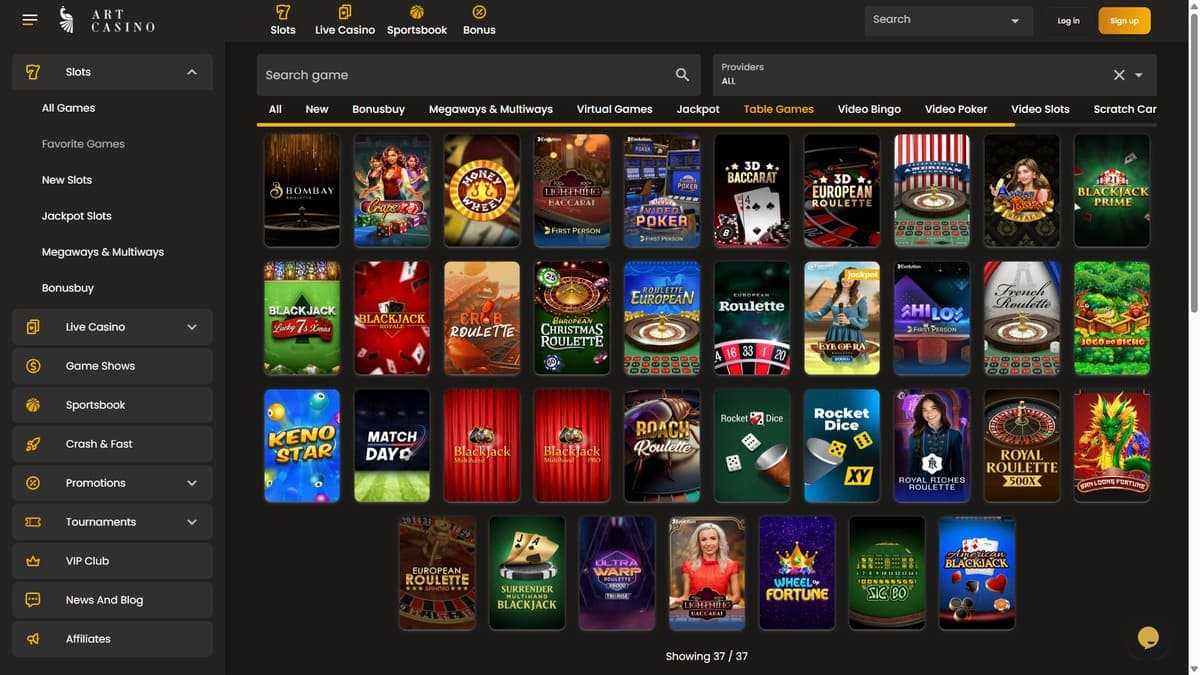Image resolution: width=1200 pixels, height=675 pixels.
Task: Select the Virtual Games tab
Action: pyautogui.click(x=614, y=109)
